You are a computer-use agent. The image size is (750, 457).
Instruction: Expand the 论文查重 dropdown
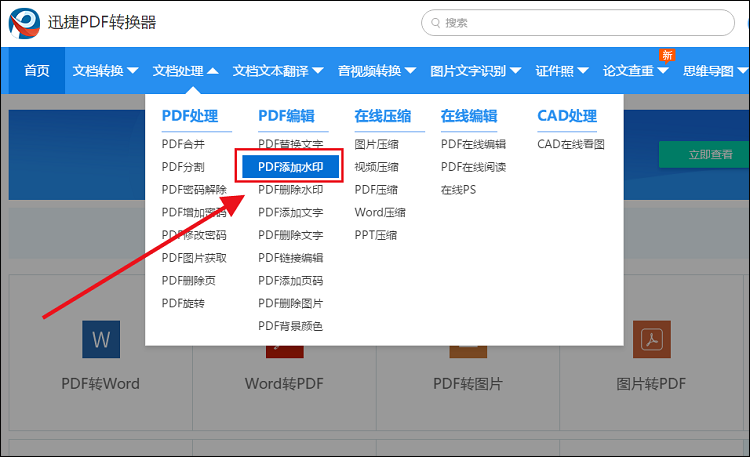[x=635, y=71]
